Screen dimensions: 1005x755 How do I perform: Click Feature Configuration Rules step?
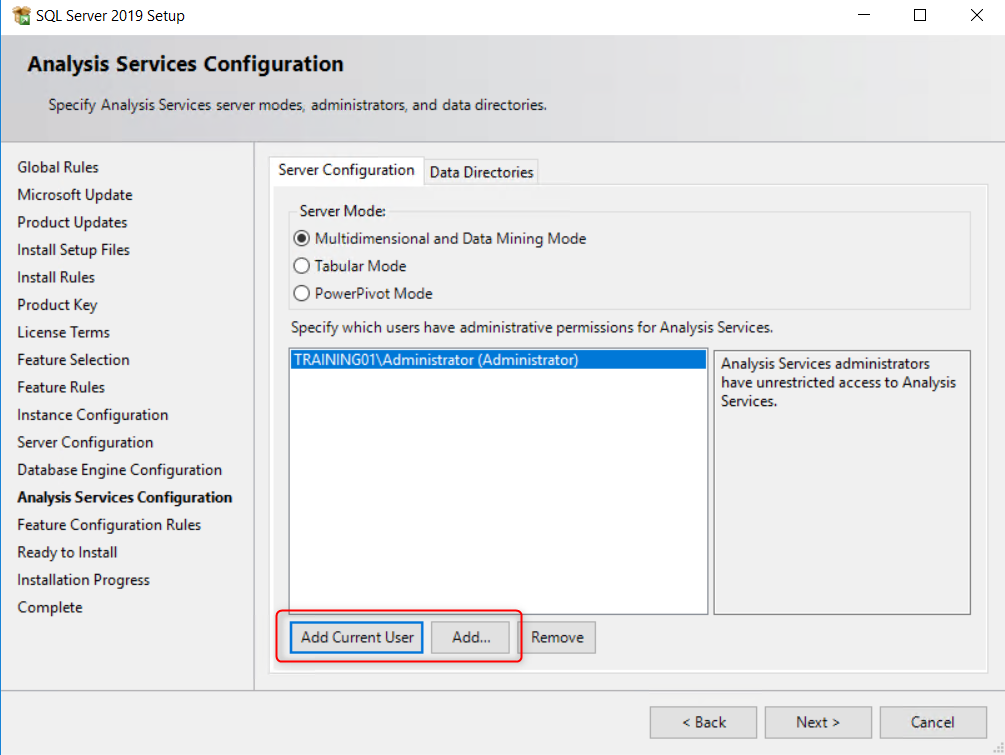pos(109,525)
